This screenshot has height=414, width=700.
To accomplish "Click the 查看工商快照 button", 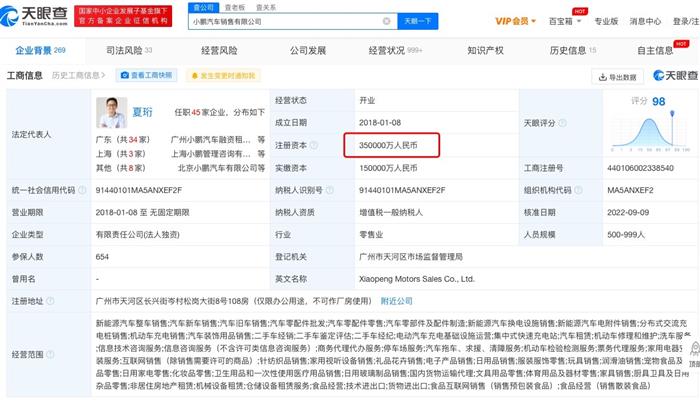I will 147,75.
